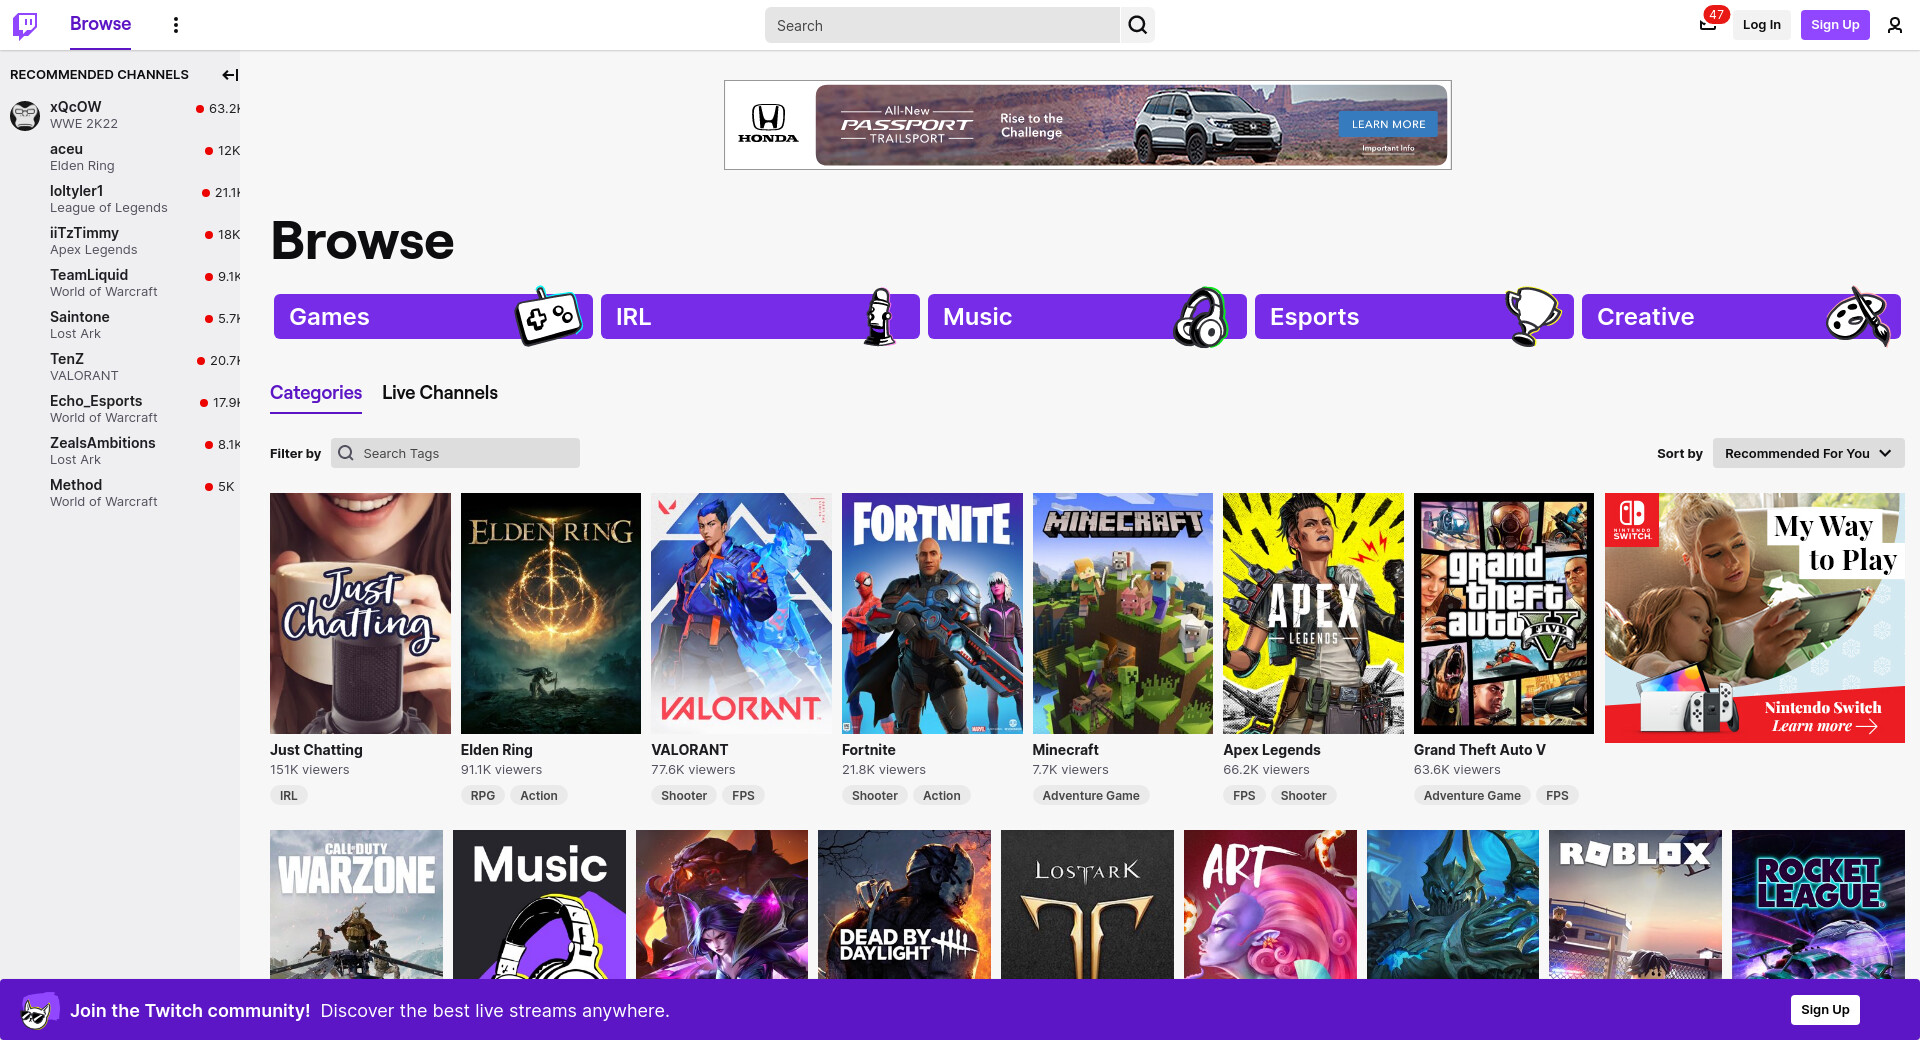
Task: Click Sign Up in the bottom banner
Action: [x=1824, y=1010]
